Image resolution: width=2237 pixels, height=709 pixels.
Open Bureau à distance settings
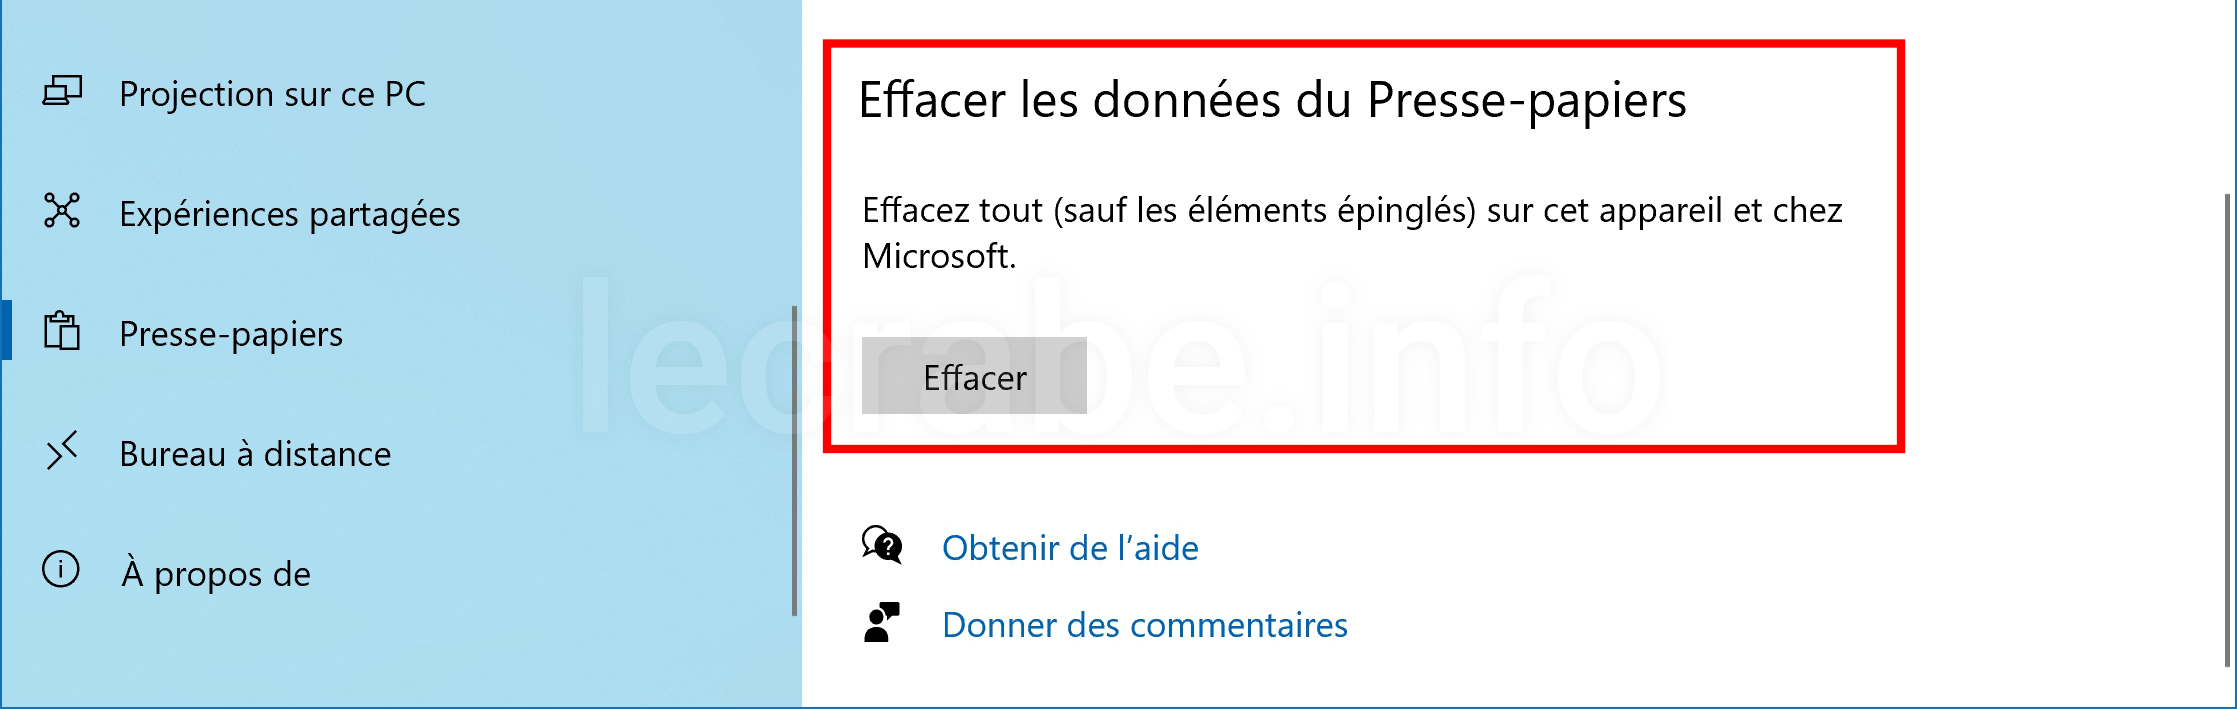[255, 454]
